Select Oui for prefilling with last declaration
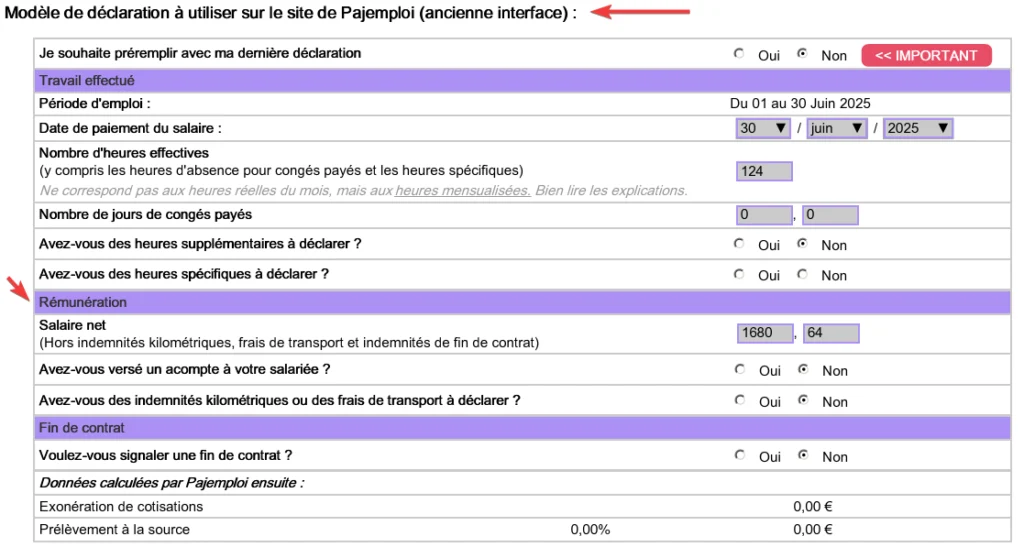1024x558 pixels. tap(739, 54)
